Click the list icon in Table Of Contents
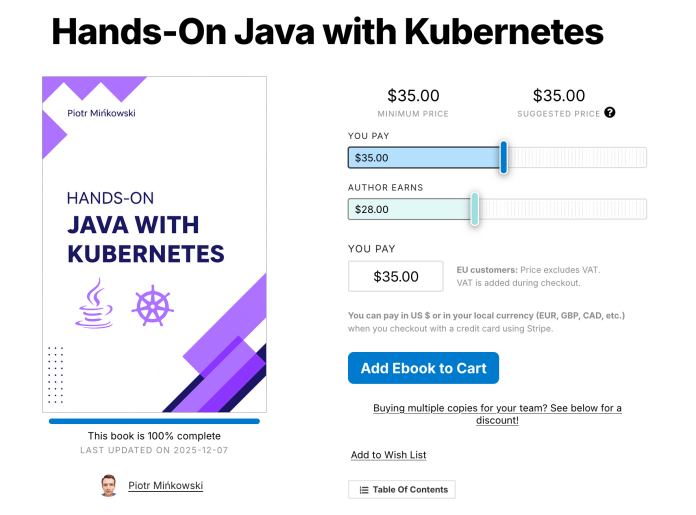Screen dimensions: 696x515 pyautogui.click(x=363, y=490)
